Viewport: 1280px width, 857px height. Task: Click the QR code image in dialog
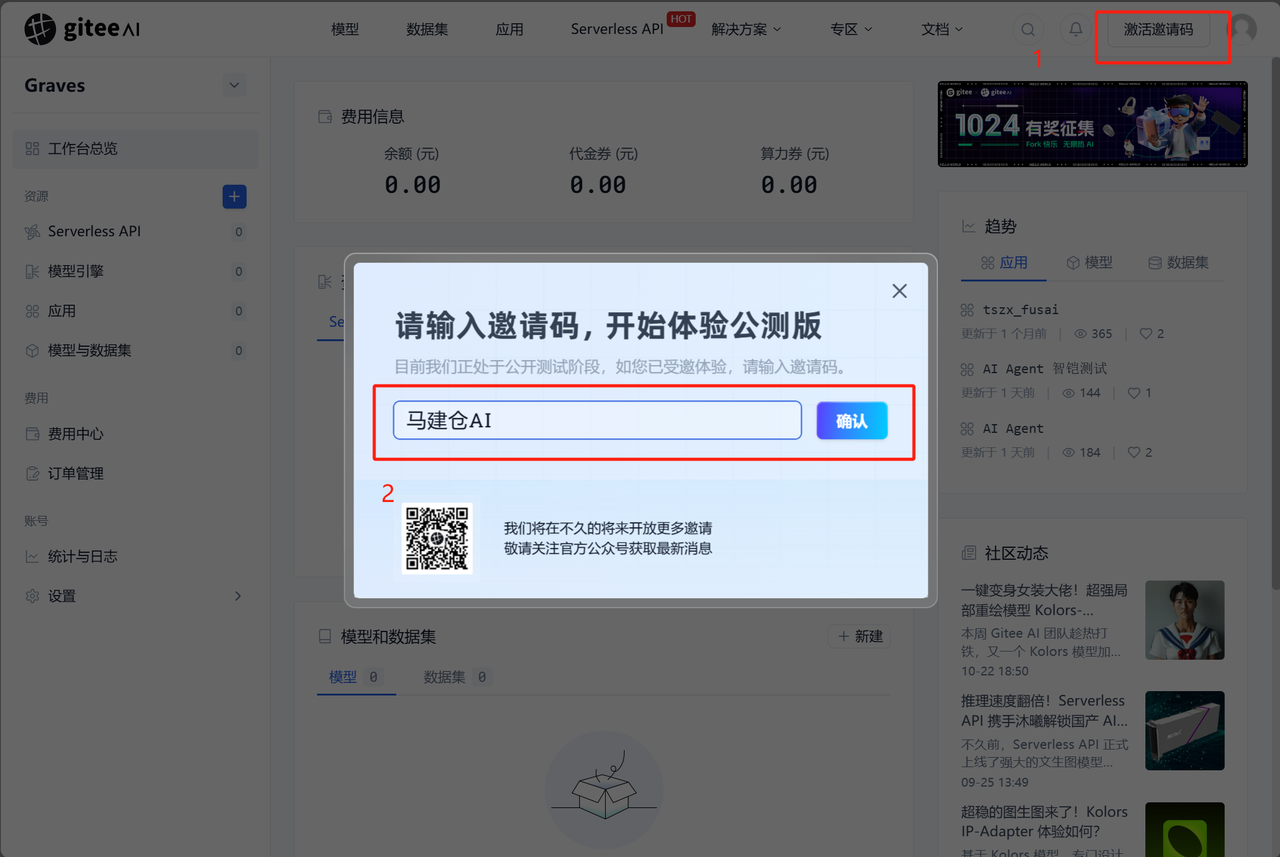437,538
